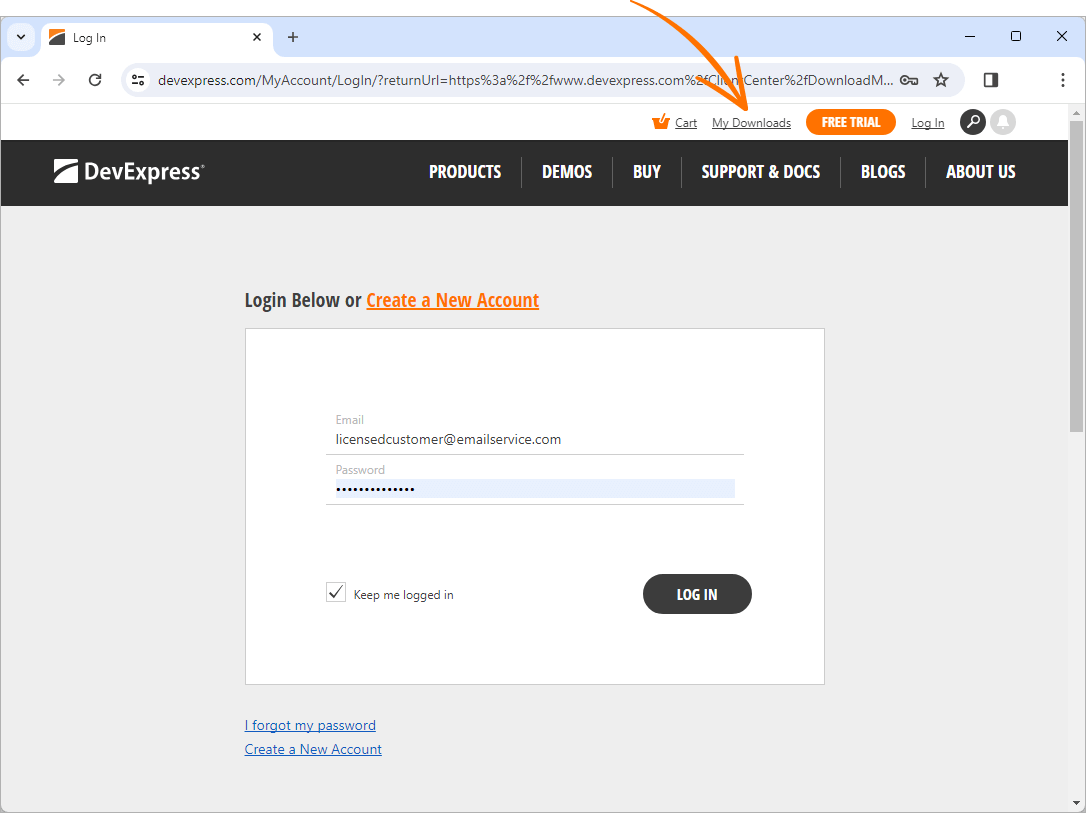The height and width of the screenshot is (814, 1086).
Task: Click the Email input field
Action: point(535,439)
